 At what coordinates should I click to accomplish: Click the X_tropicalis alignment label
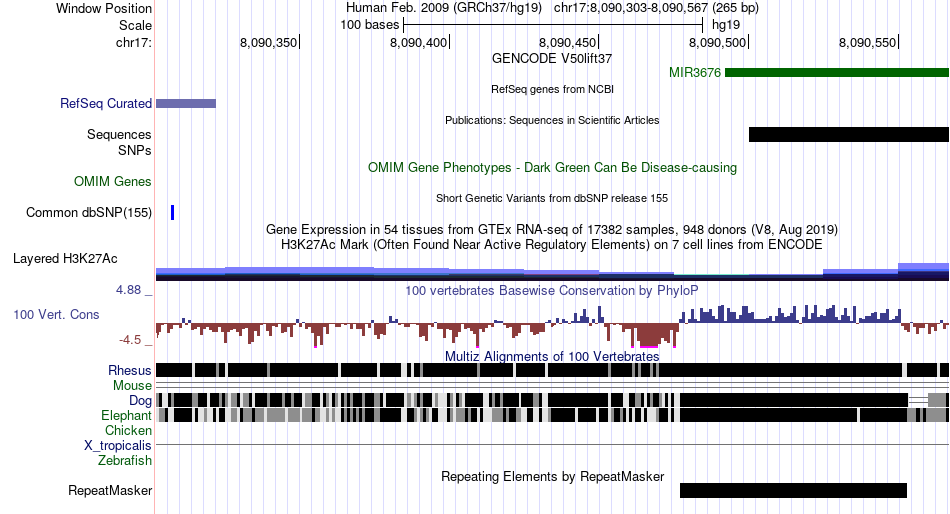(x=118, y=446)
